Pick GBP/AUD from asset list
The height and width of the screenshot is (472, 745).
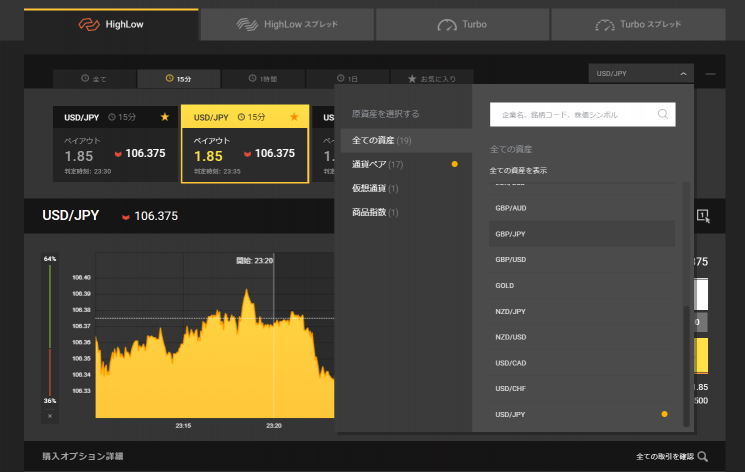click(x=582, y=208)
